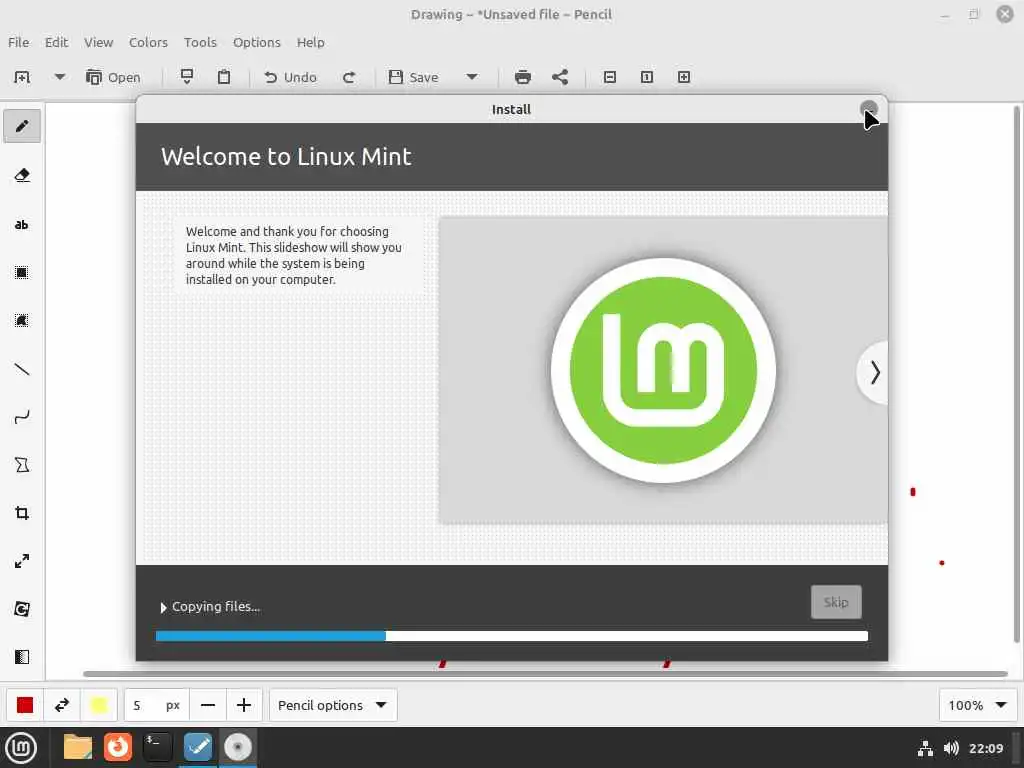
Task: Click the Zoom out toolbar icon
Action: 610,77
